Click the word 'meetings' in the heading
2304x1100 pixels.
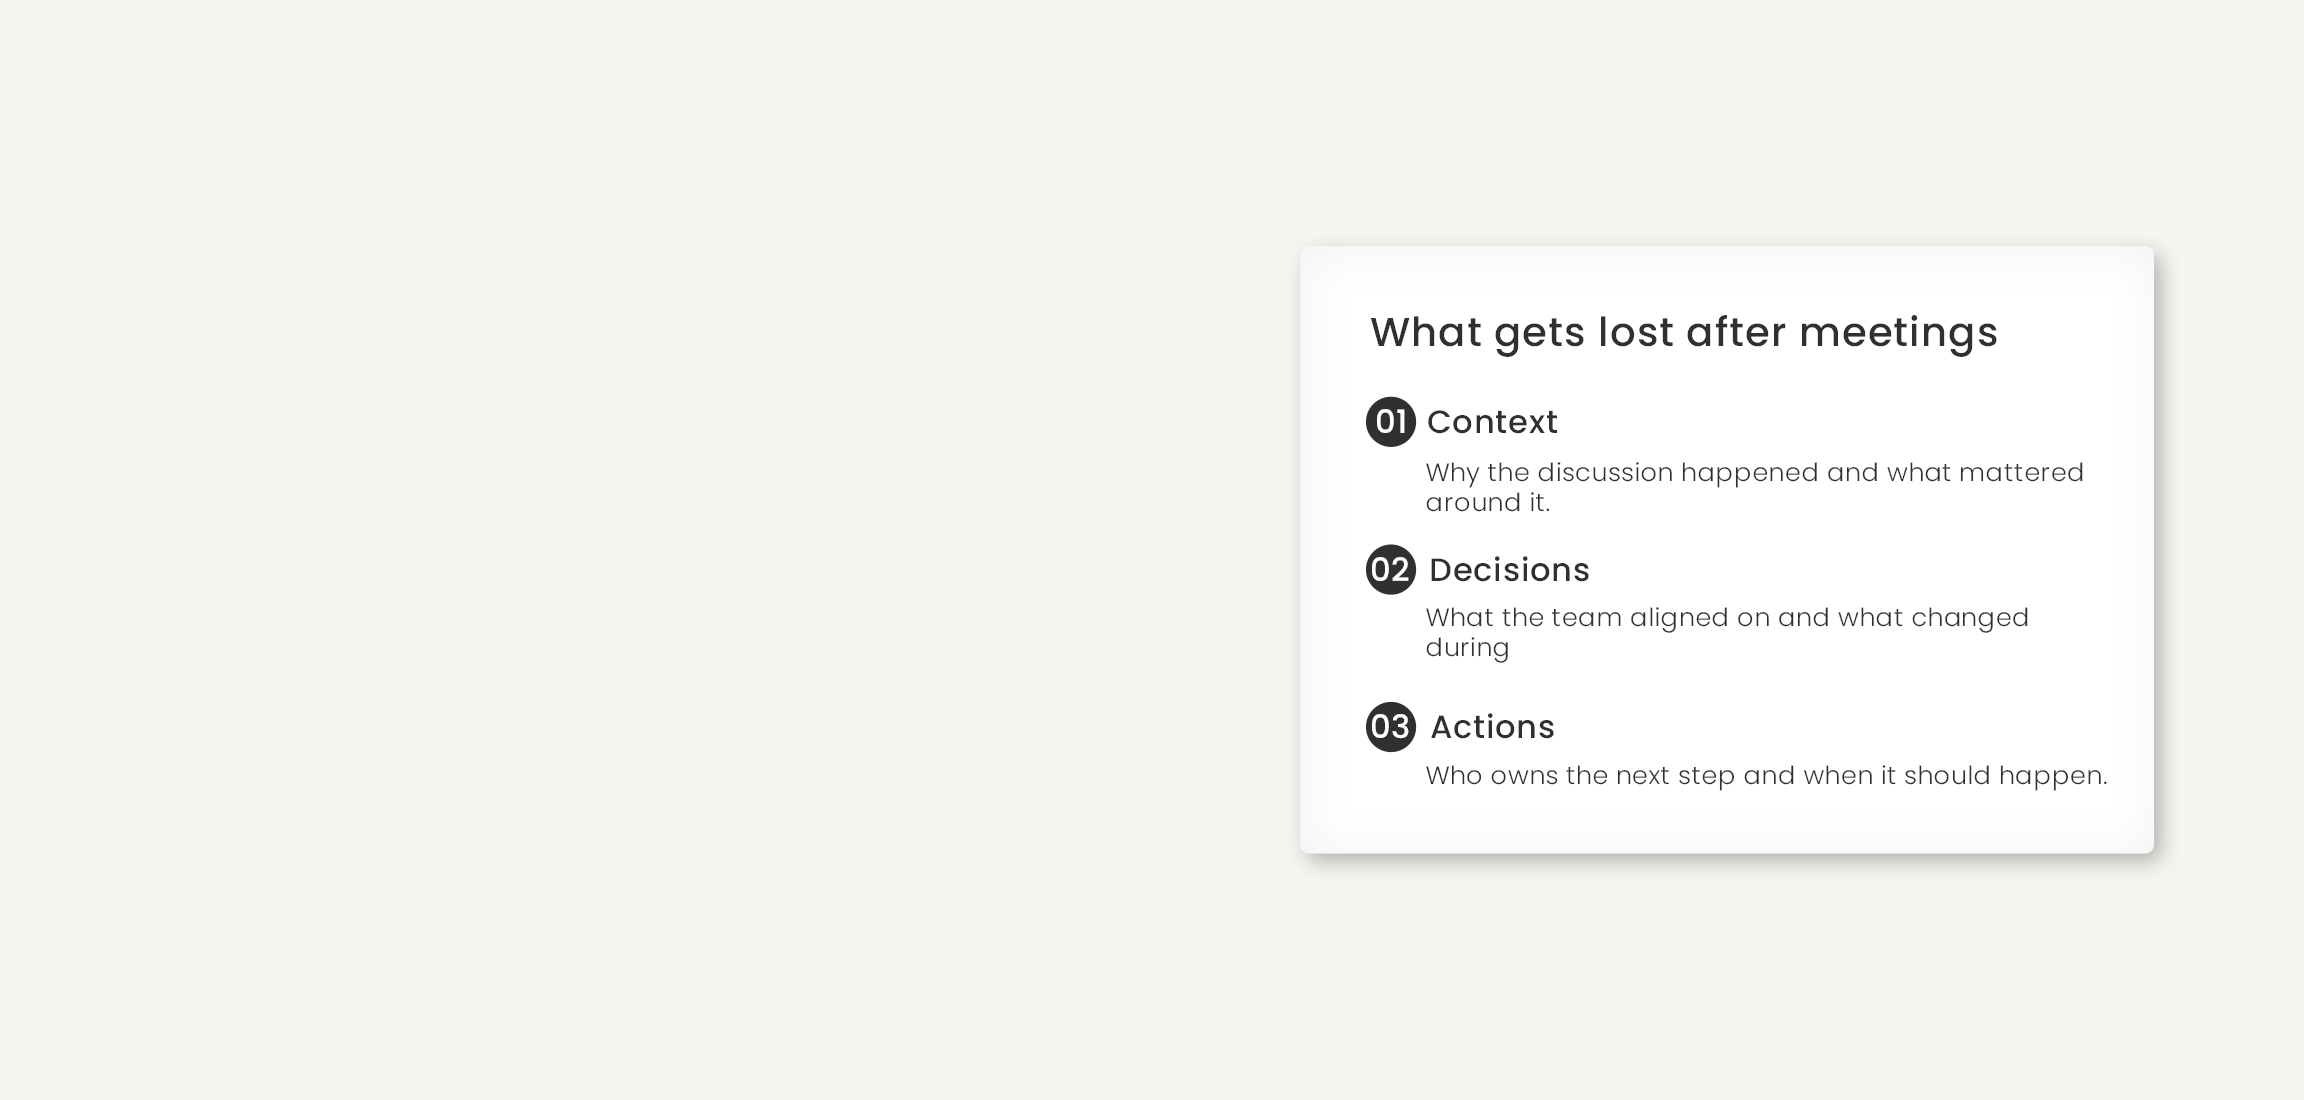1898,332
